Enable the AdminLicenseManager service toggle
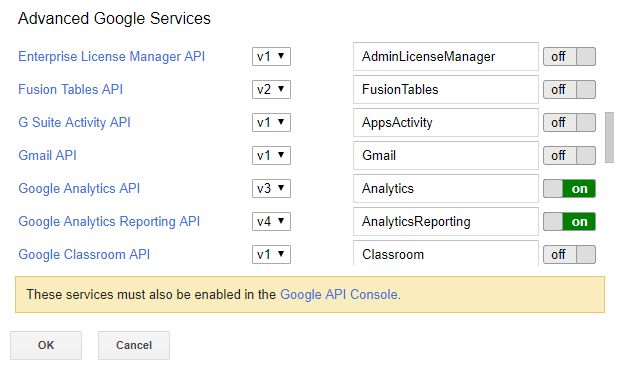The image size is (623, 379). pyautogui.click(x=569, y=56)
